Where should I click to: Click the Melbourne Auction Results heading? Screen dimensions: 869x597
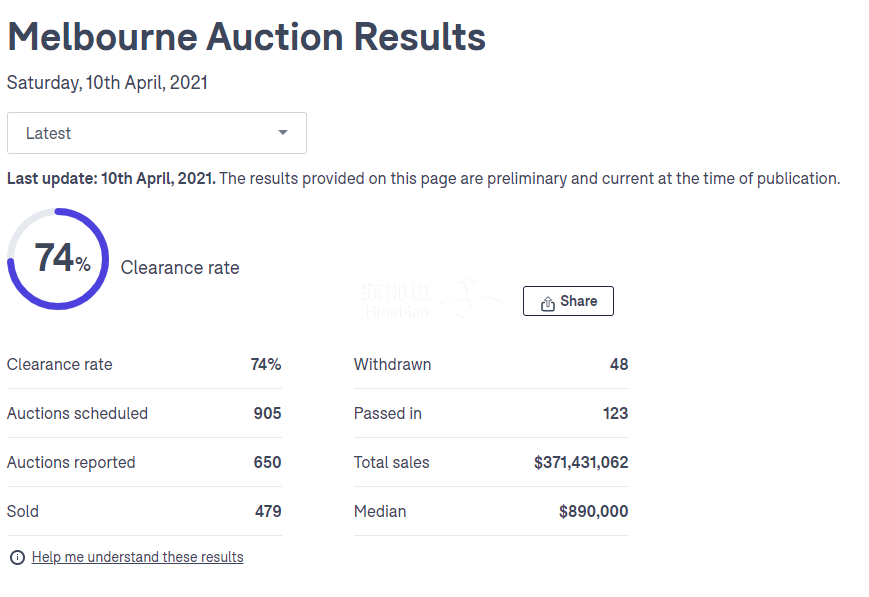click(x=246, y=37)
